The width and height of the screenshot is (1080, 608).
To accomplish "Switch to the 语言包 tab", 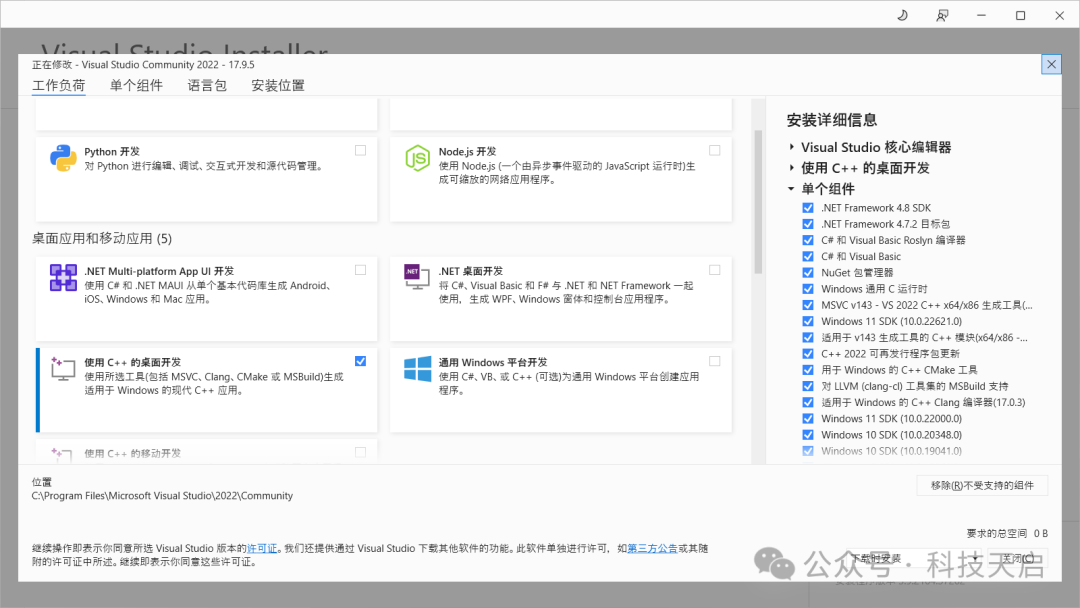I will [x=207, y=85].
